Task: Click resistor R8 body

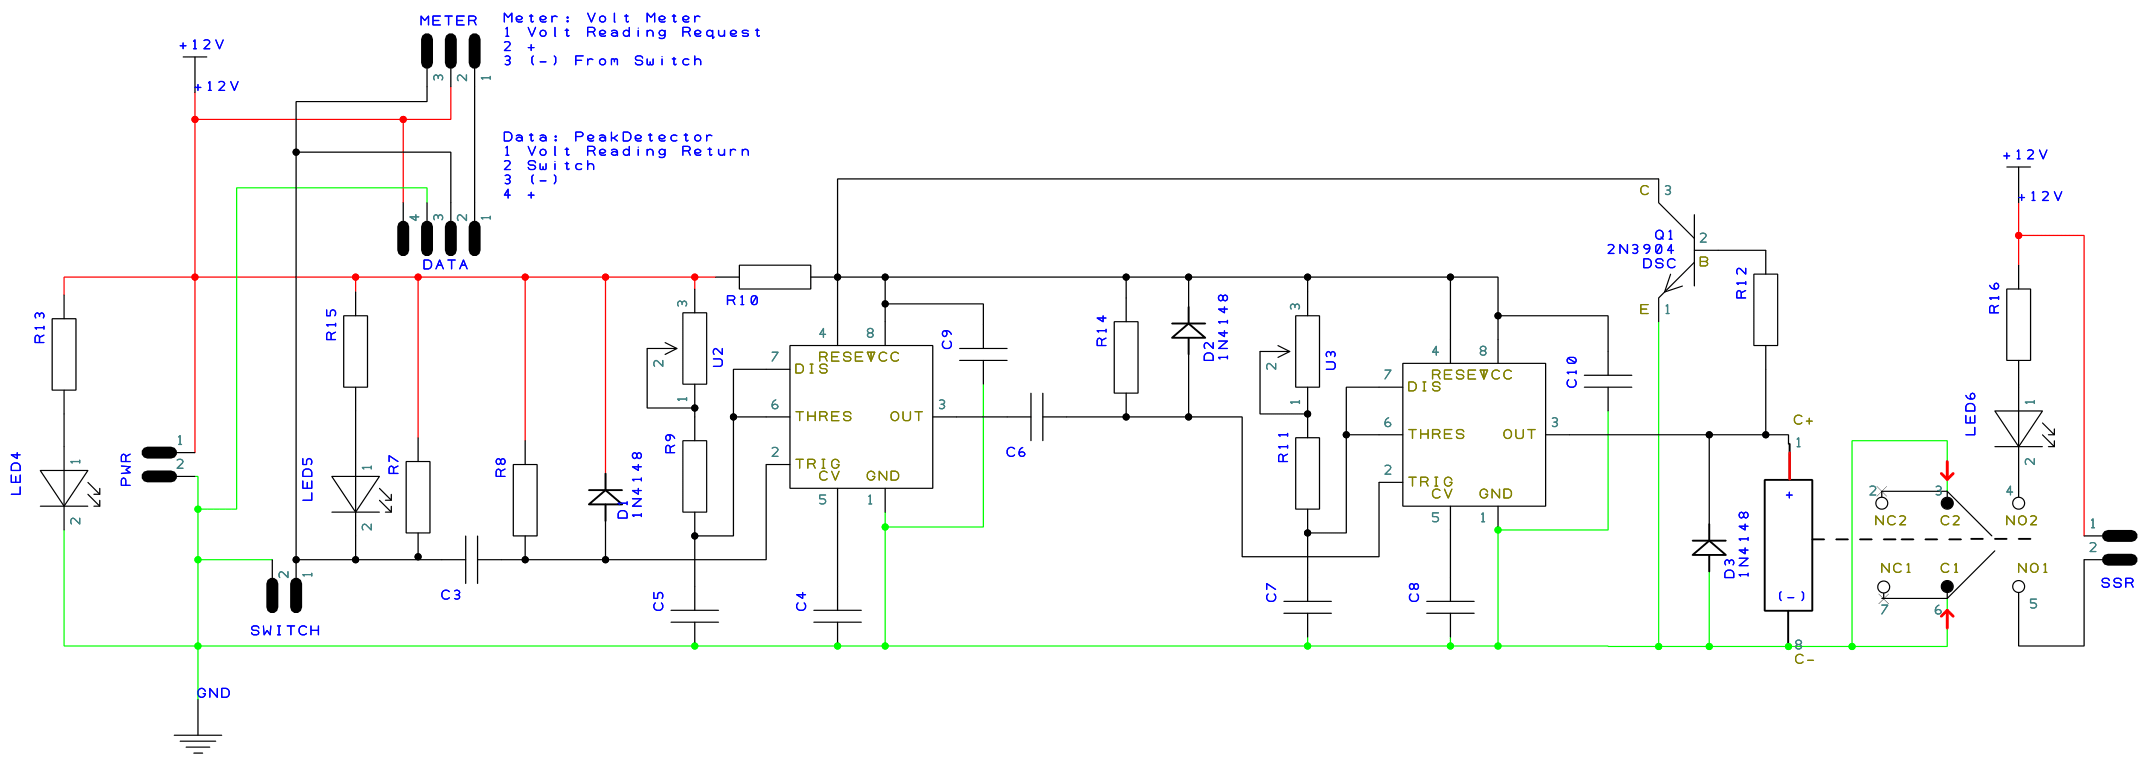Action: coord(525,500)
